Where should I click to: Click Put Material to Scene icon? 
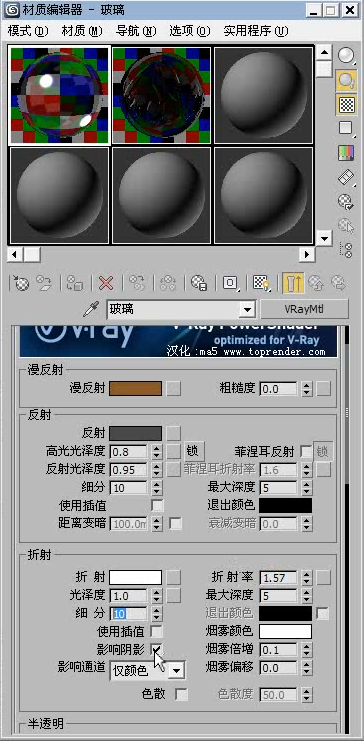44,283
